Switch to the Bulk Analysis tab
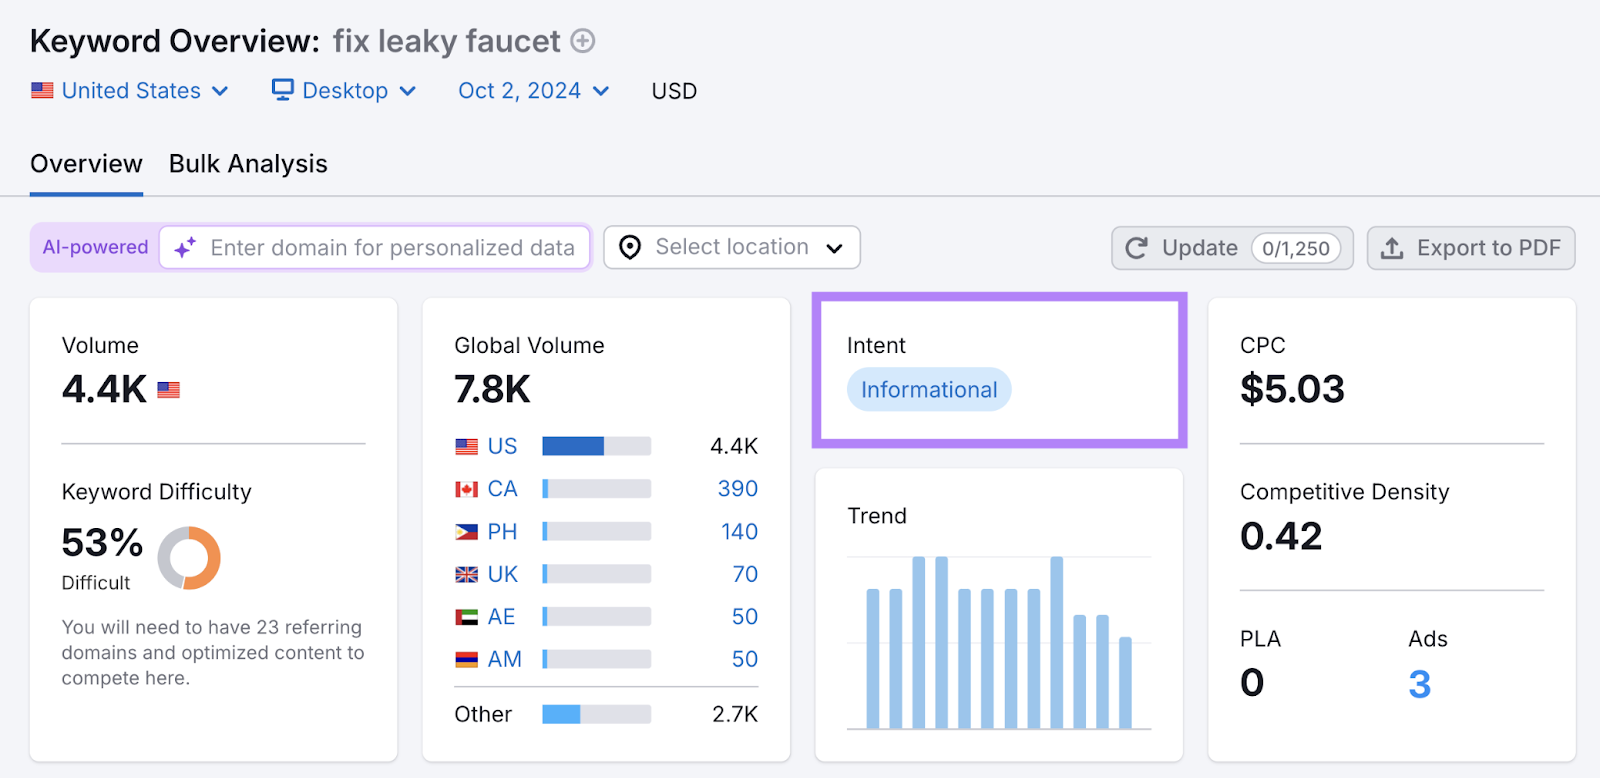This screenshot has width=1600, height=778. pyautogui.click(x=248, y=164)
